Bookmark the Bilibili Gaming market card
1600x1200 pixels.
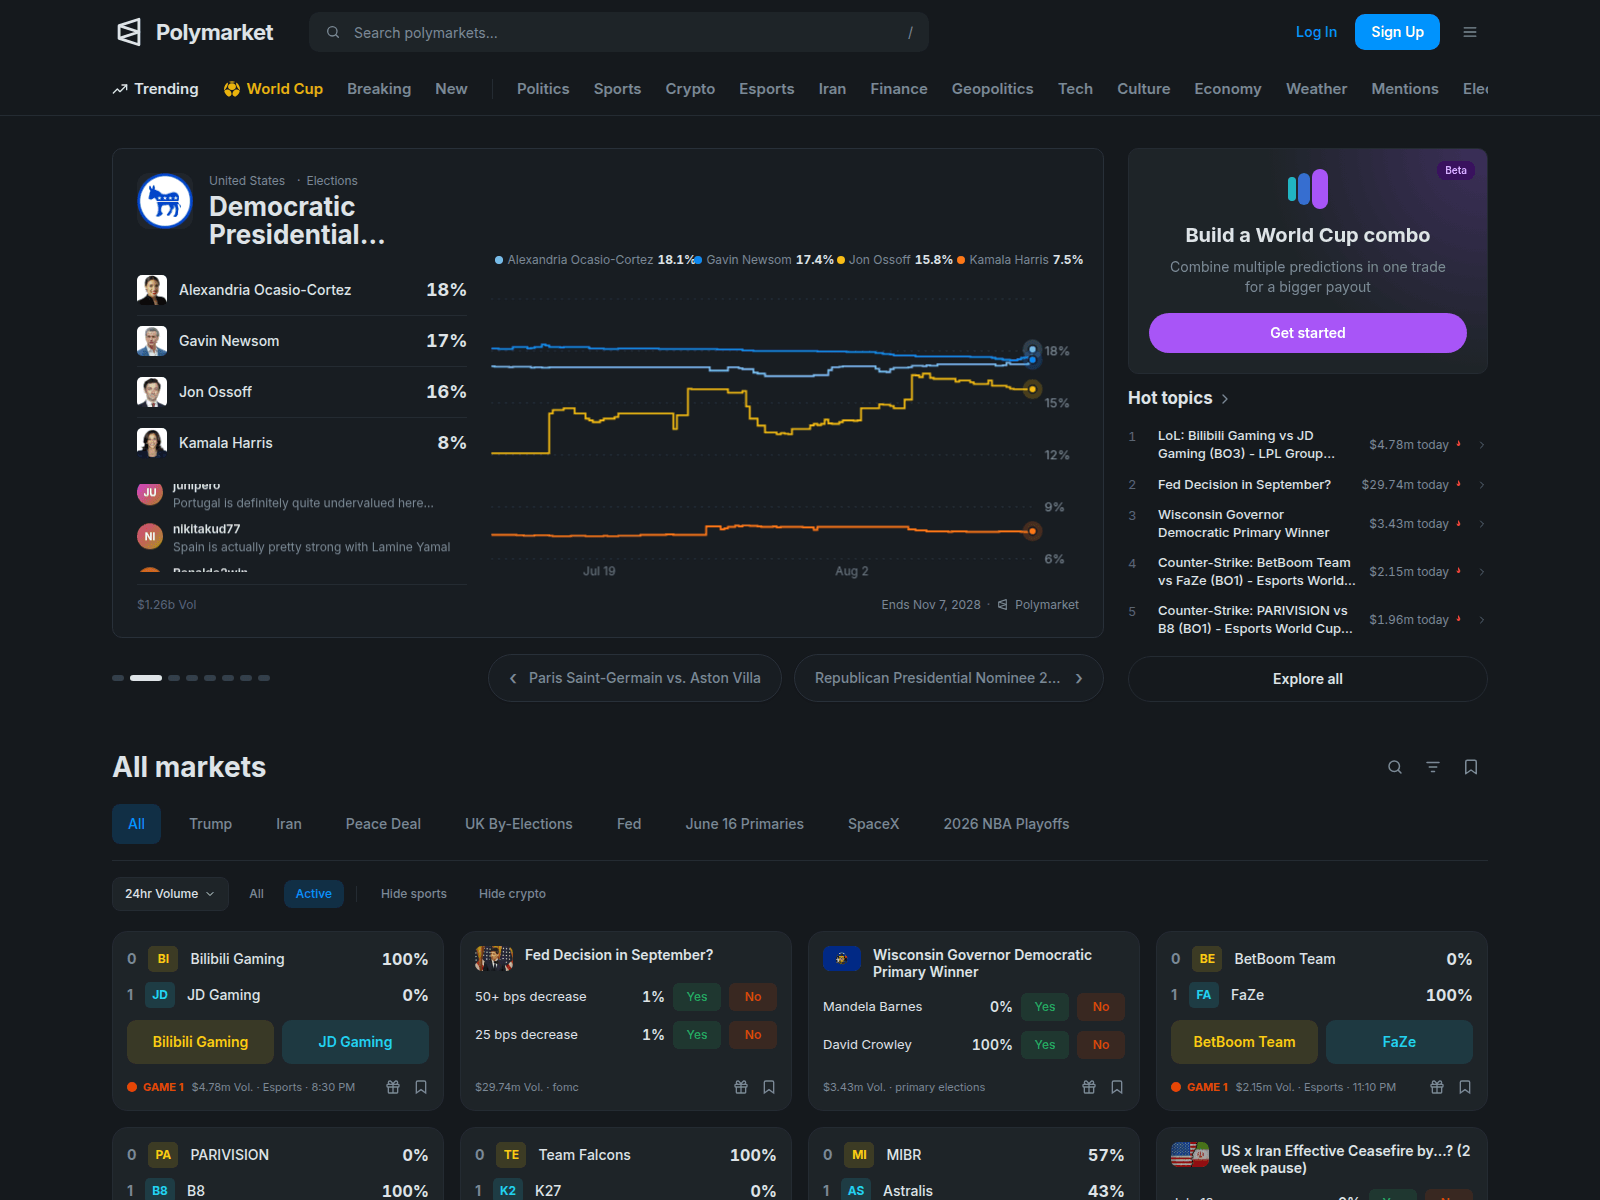point(421,1087)
